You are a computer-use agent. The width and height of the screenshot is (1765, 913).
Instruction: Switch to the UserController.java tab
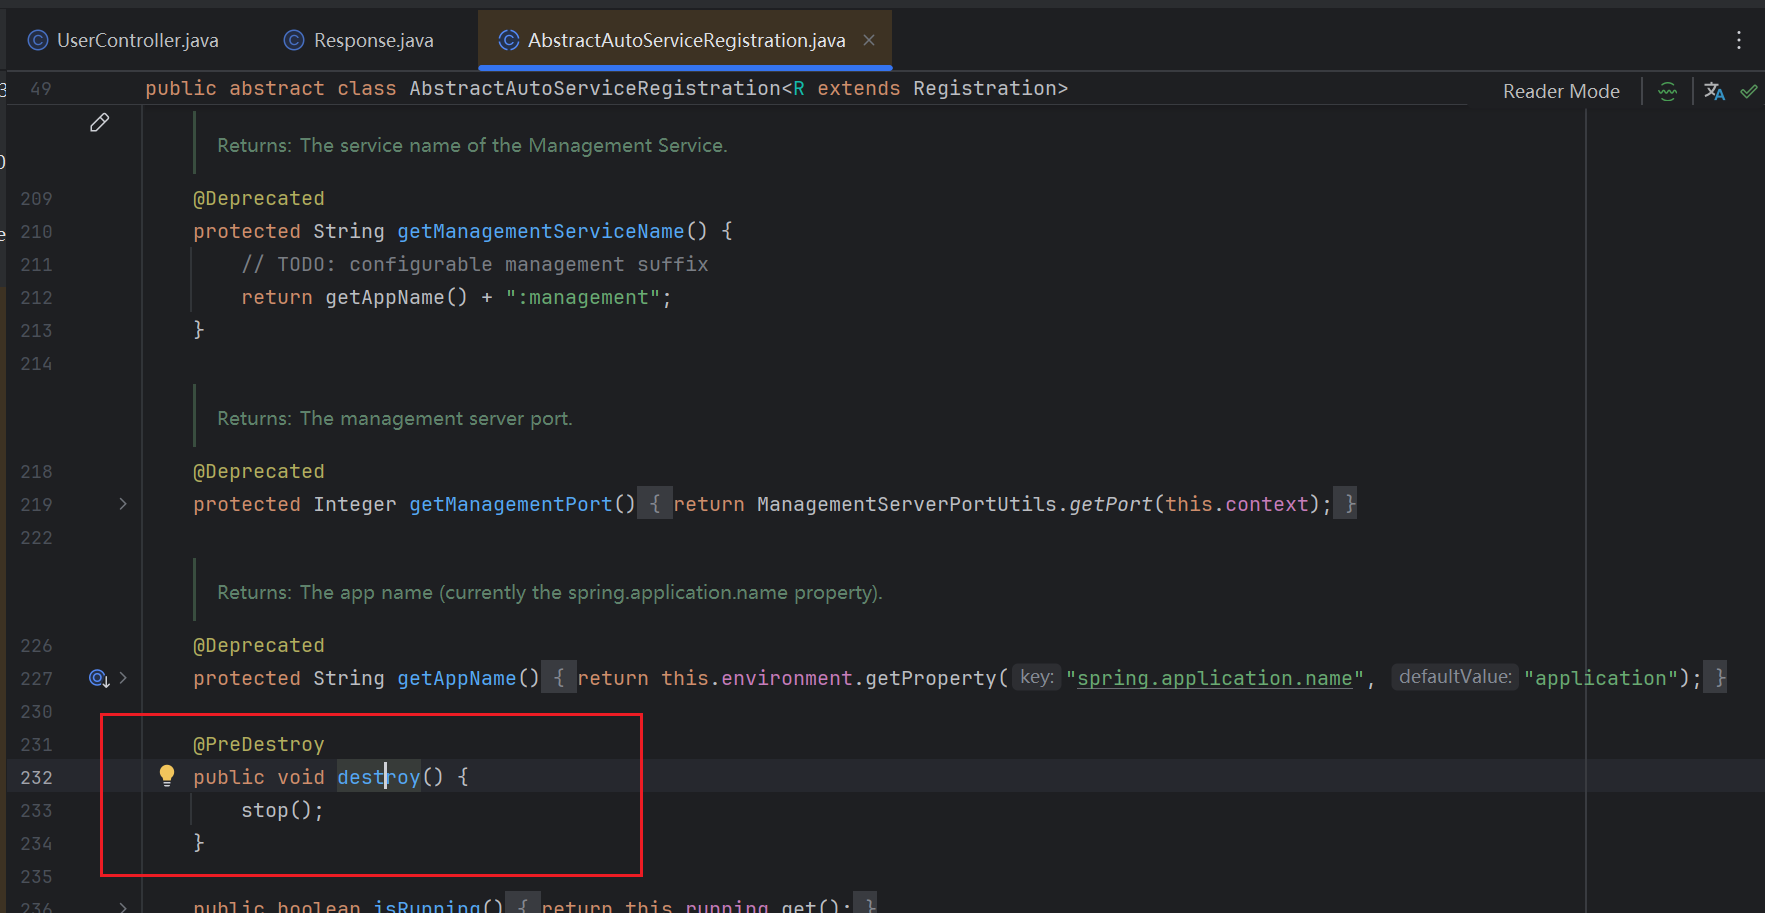pos(137,40)
